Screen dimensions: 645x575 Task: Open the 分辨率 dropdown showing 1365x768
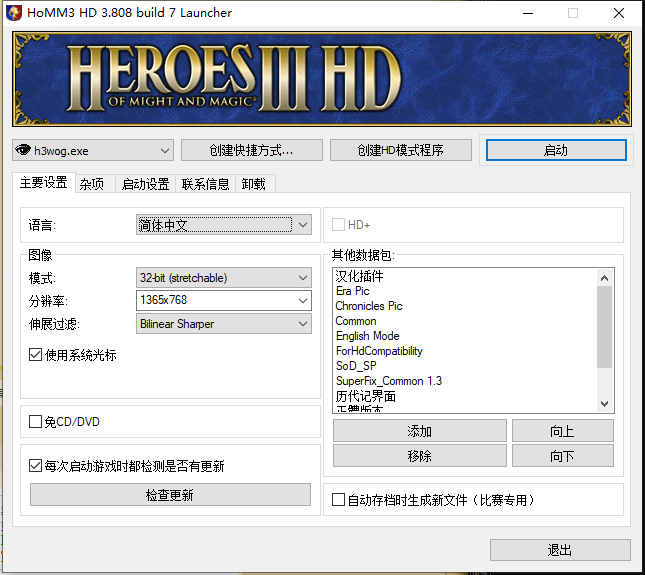point(224,301)
